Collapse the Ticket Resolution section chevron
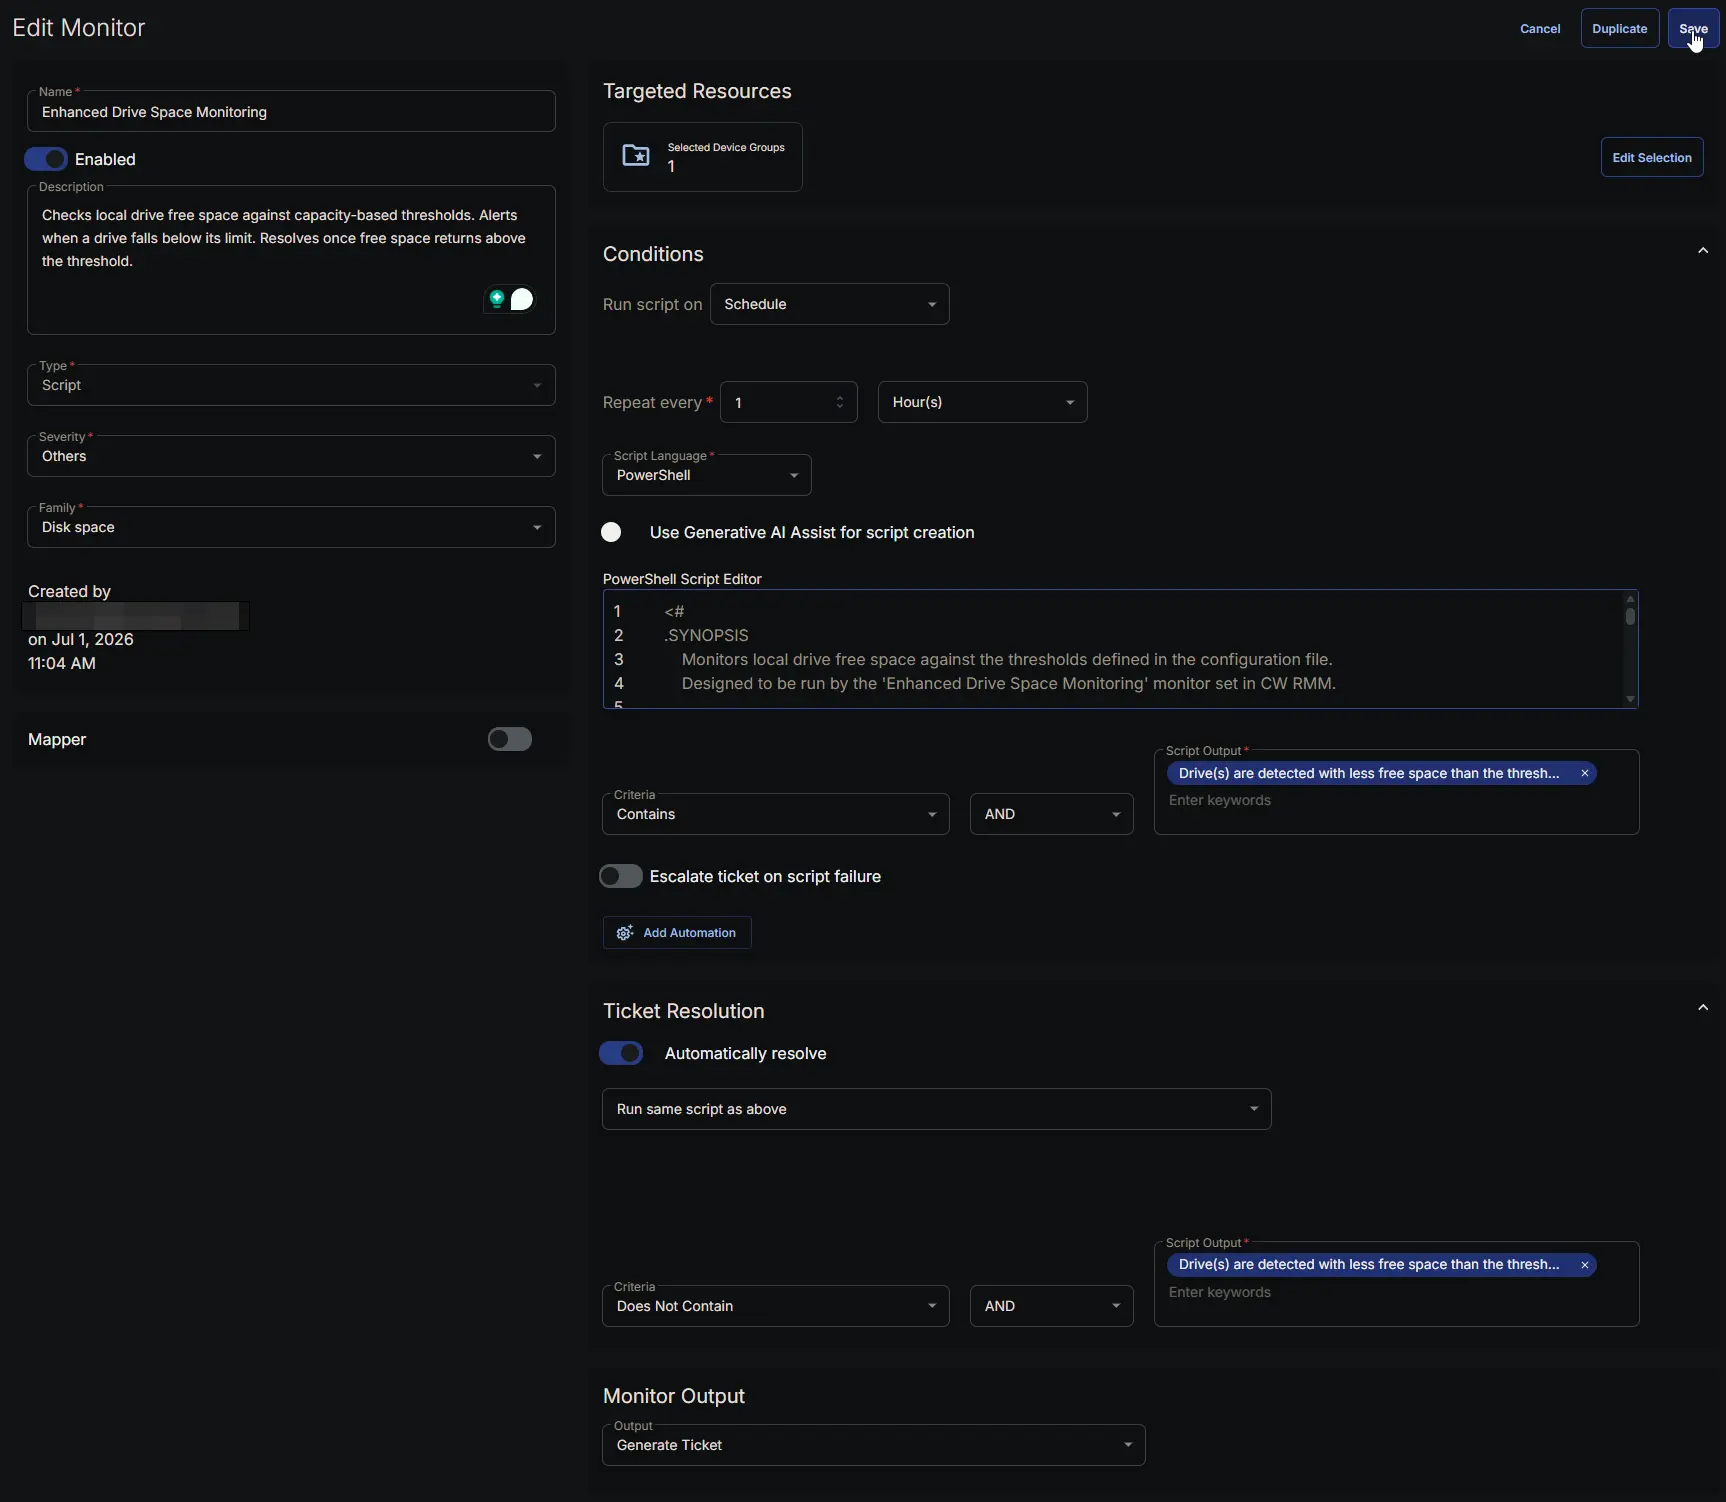This screenshot has width=1726, height=1502. [x=1703, y=1008]
